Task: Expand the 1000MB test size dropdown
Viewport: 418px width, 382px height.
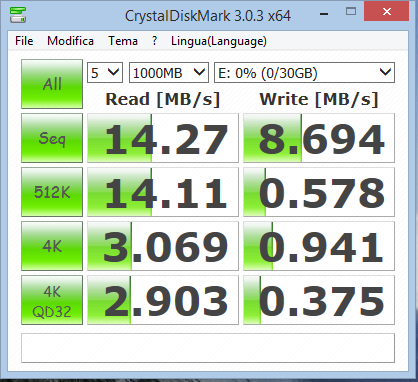Action: pyautogui.click(x=169, y=72)
